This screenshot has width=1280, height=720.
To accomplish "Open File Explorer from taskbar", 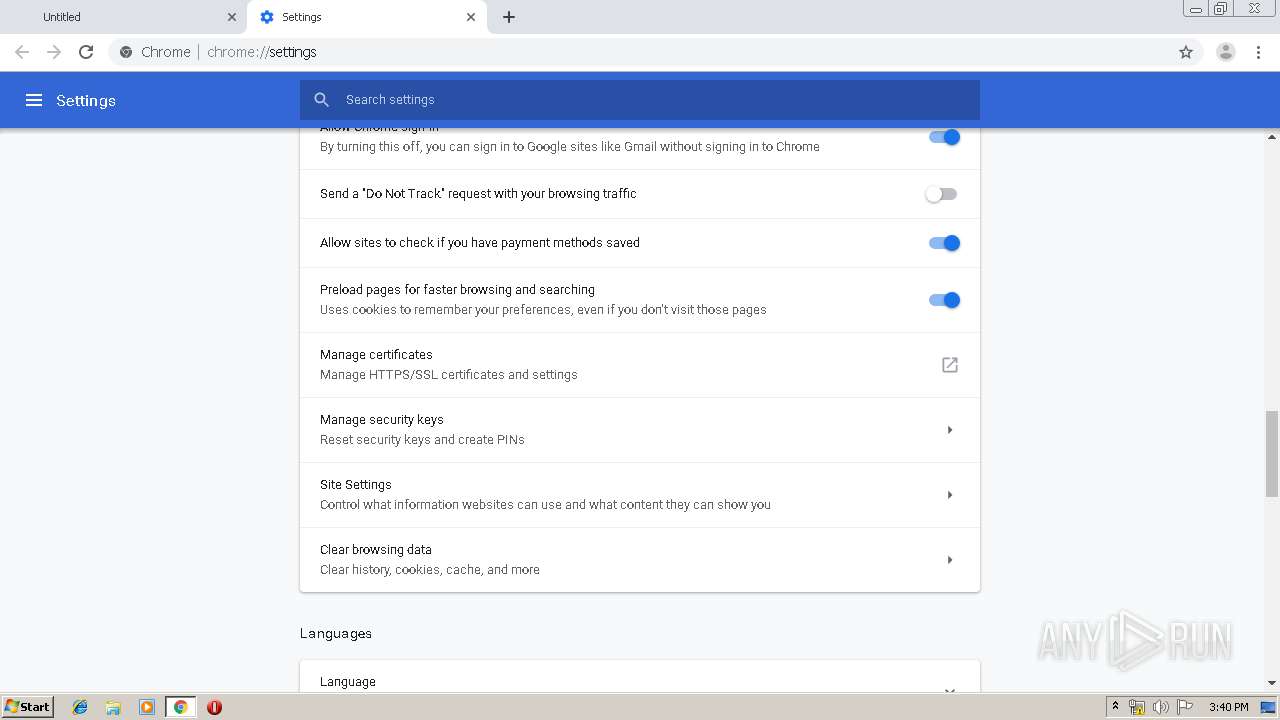I will 113,707.
